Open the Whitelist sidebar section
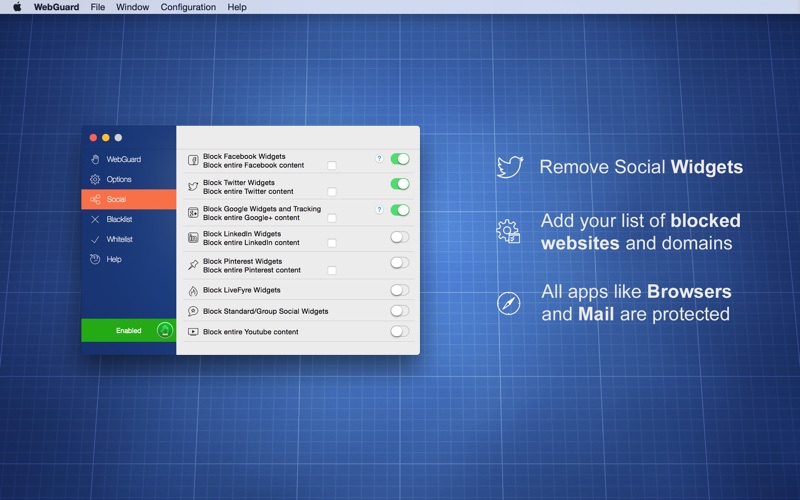This screenshot has width=800, height=500. click(x=129, y=239)
